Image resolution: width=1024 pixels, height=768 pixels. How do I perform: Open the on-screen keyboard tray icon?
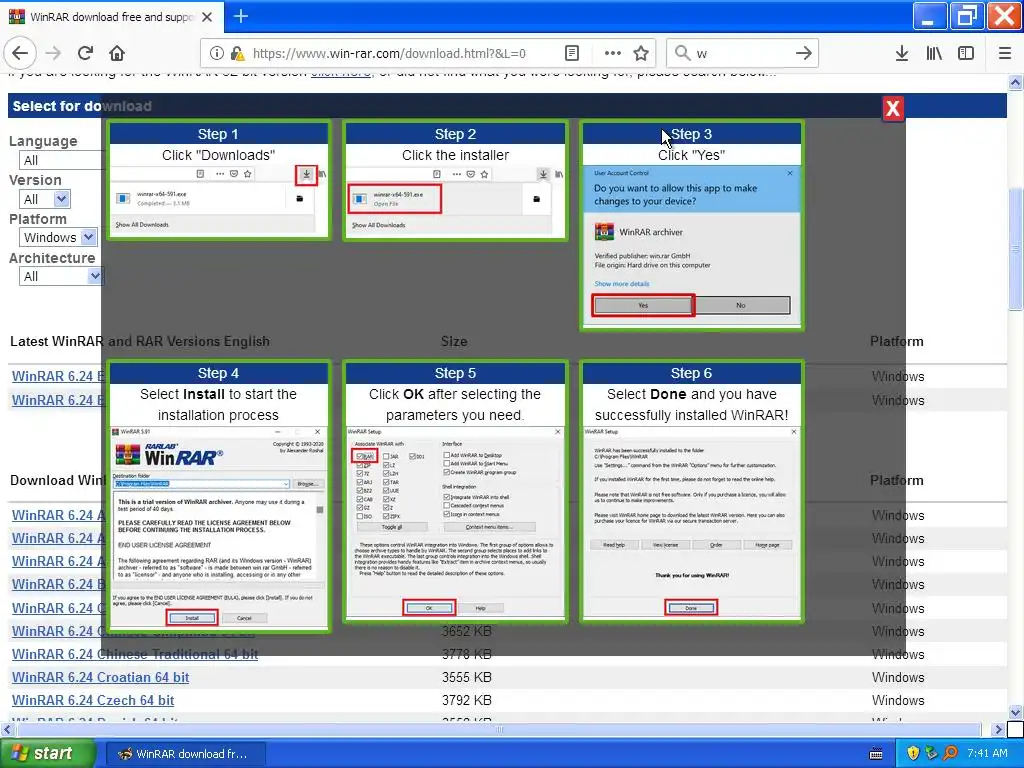click(x=876, y=754)
